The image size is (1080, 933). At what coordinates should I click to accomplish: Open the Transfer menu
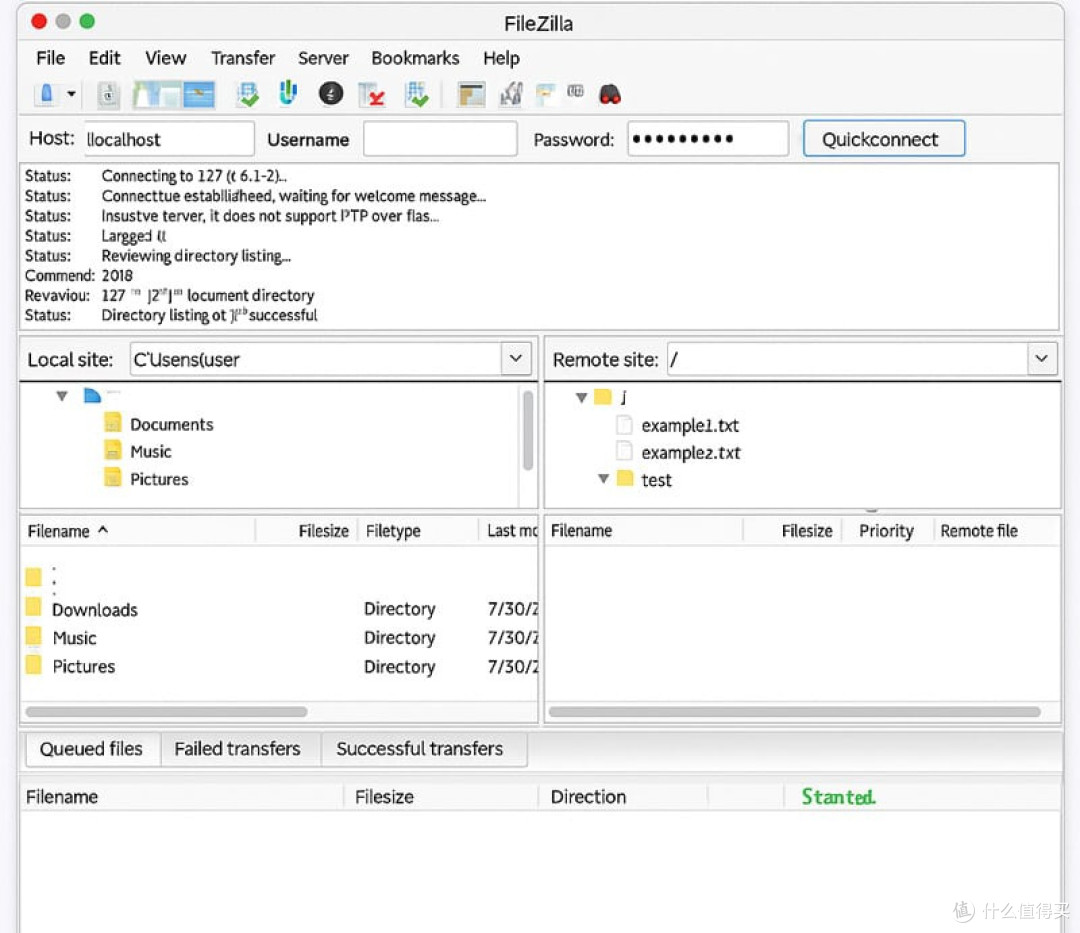click(243, 58)
